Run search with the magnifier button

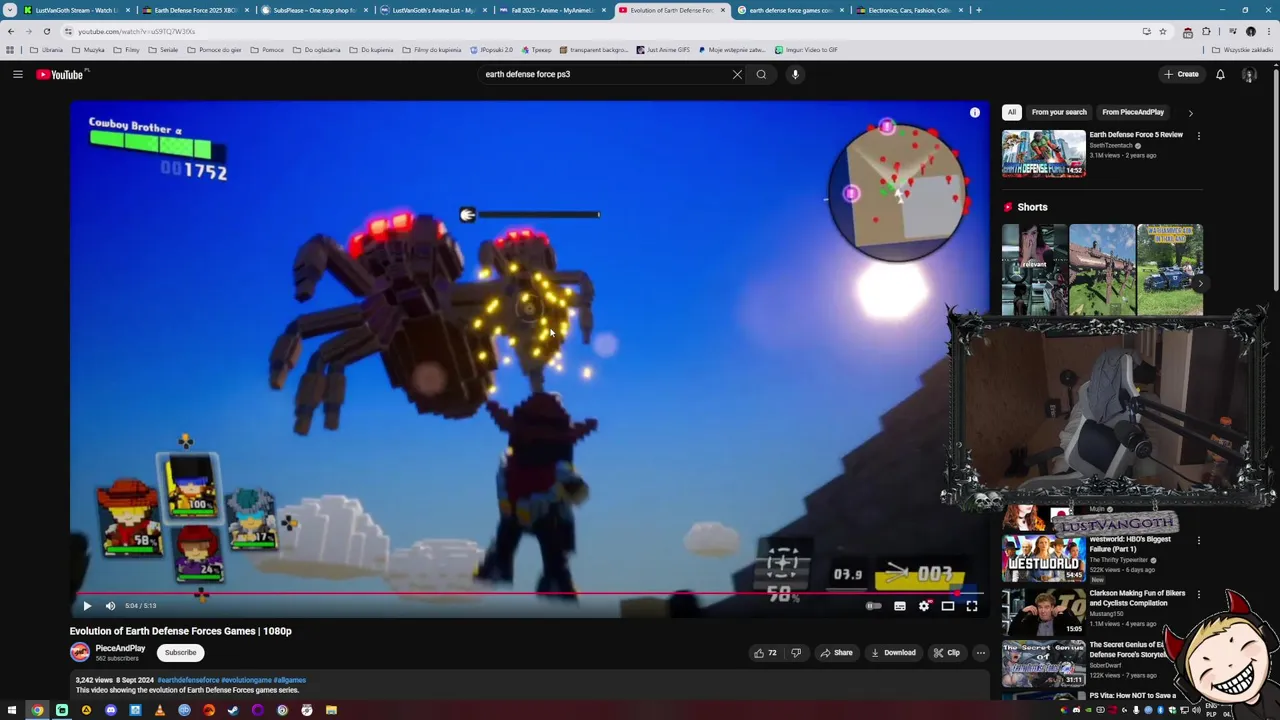point(761,74)
